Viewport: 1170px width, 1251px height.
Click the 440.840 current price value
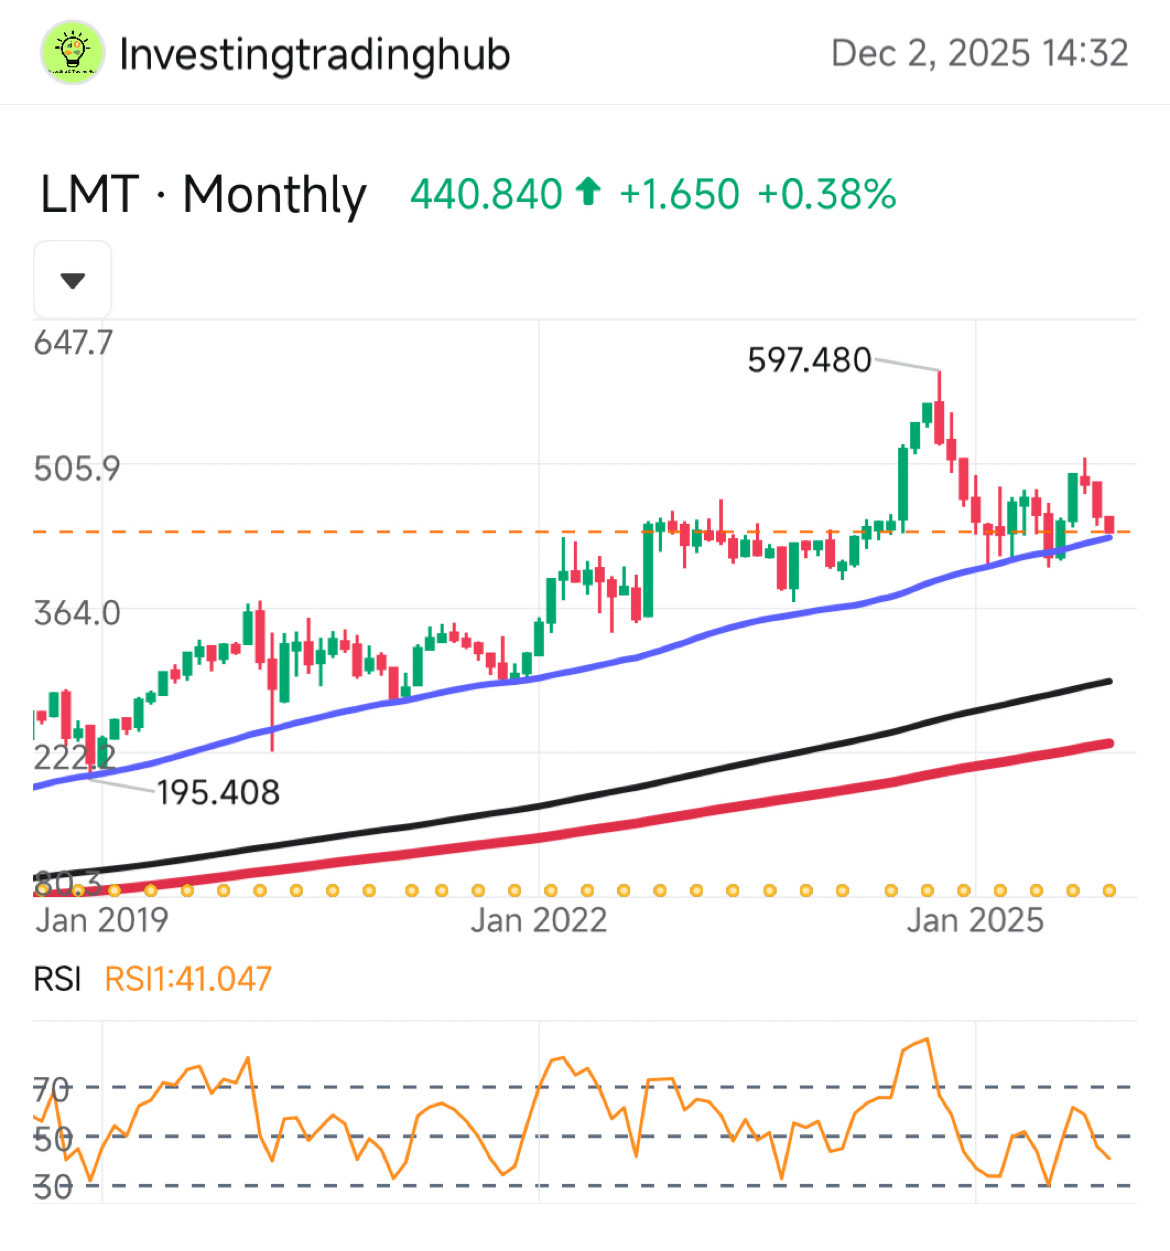(x=487, y=194)
